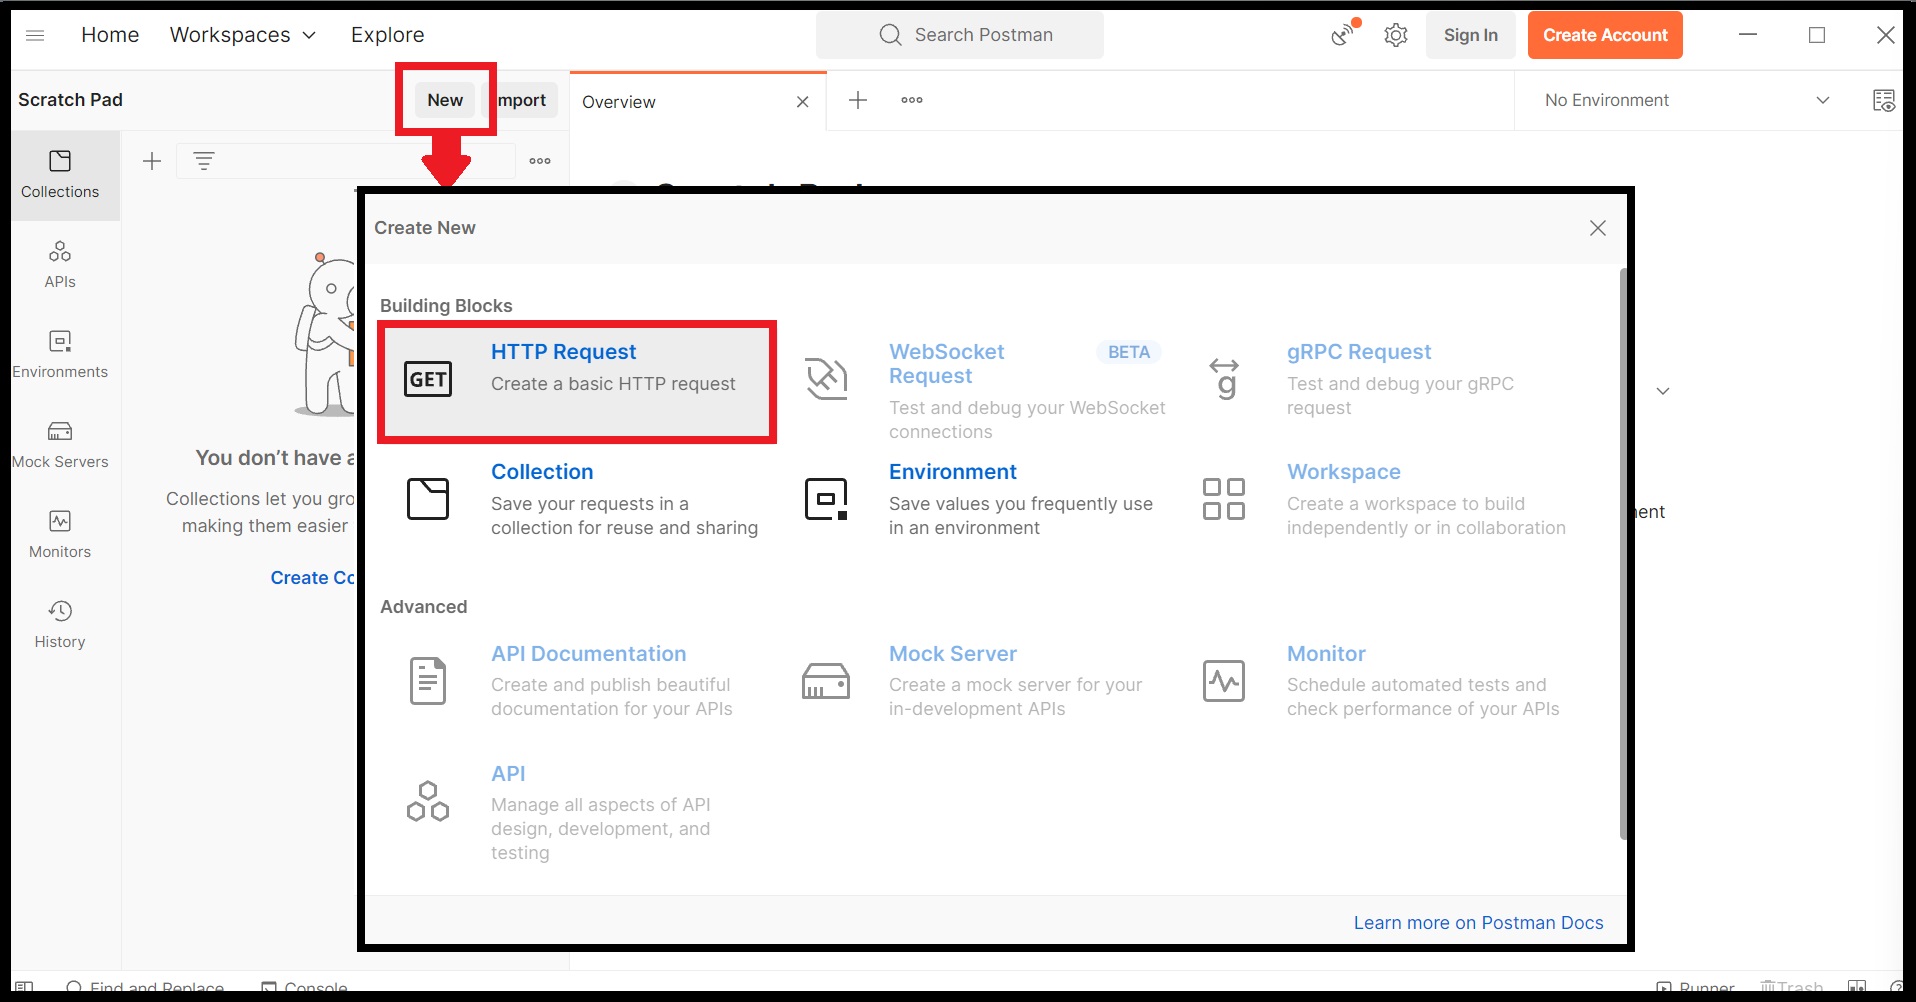The width and height of the screenshot is (1916, 1002).
Task: Open the History sidebar panel
Action: coord(60,622)
